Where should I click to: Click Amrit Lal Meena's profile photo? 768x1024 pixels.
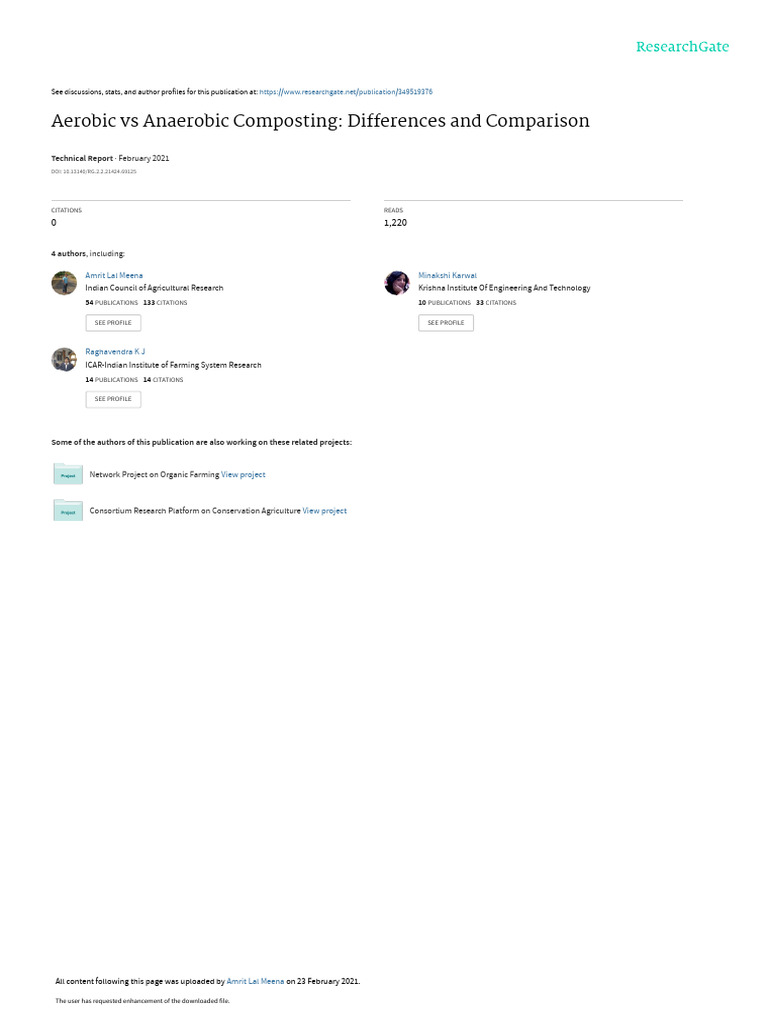[64, 283]
